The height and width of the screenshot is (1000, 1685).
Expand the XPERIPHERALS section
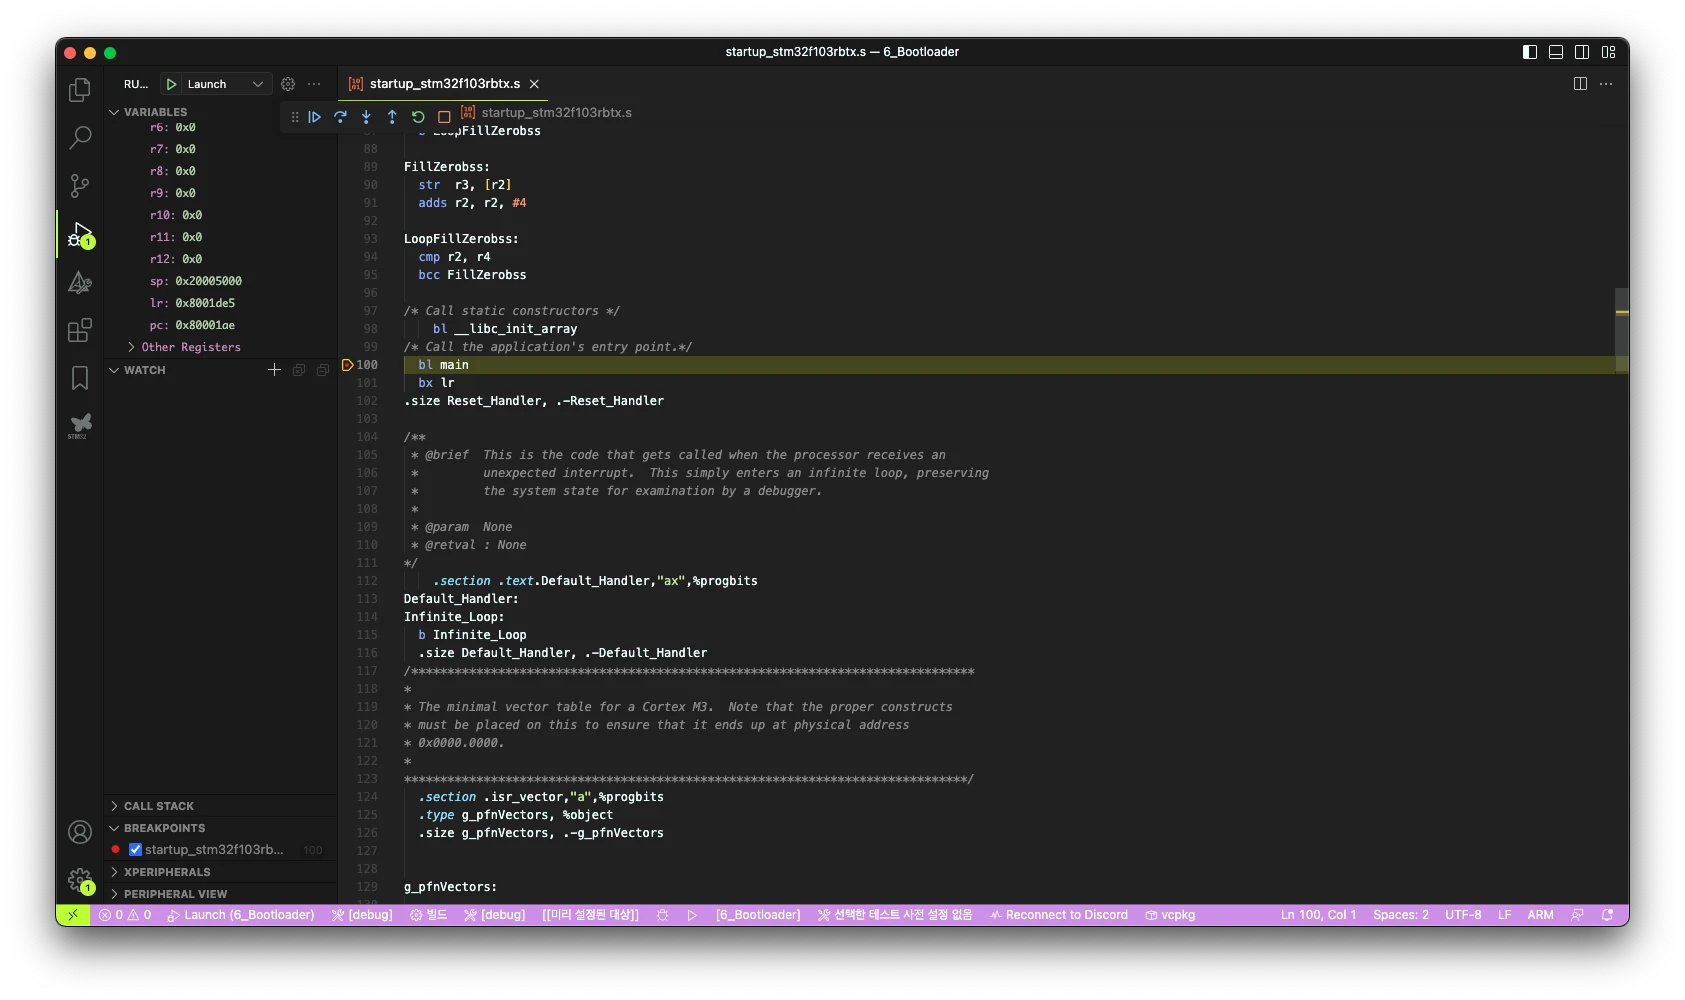pos(167,872)
